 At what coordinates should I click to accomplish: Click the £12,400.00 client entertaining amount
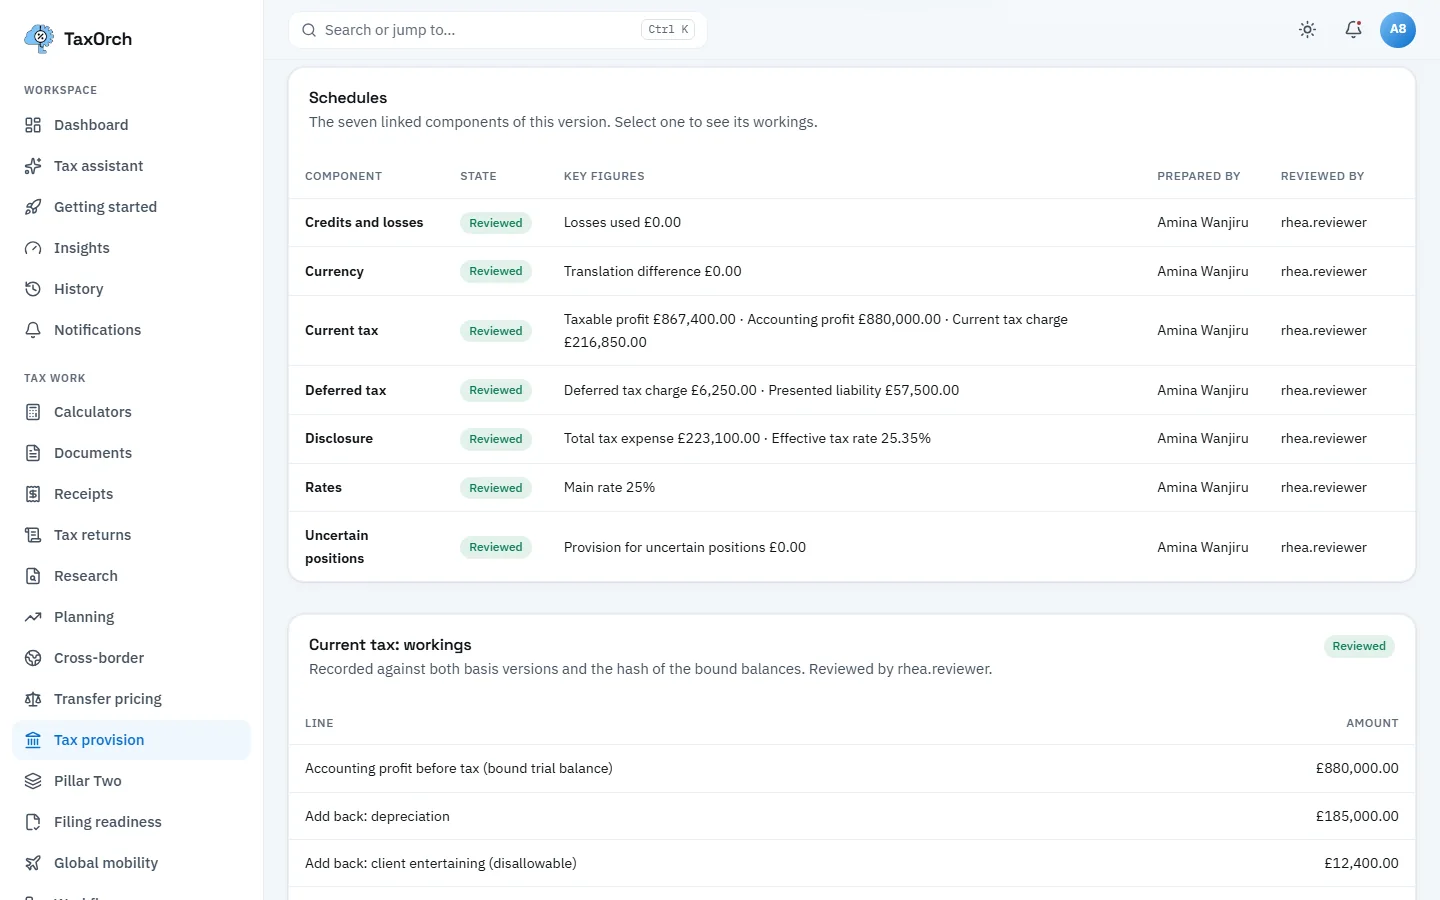click(x=1361, y=864)
